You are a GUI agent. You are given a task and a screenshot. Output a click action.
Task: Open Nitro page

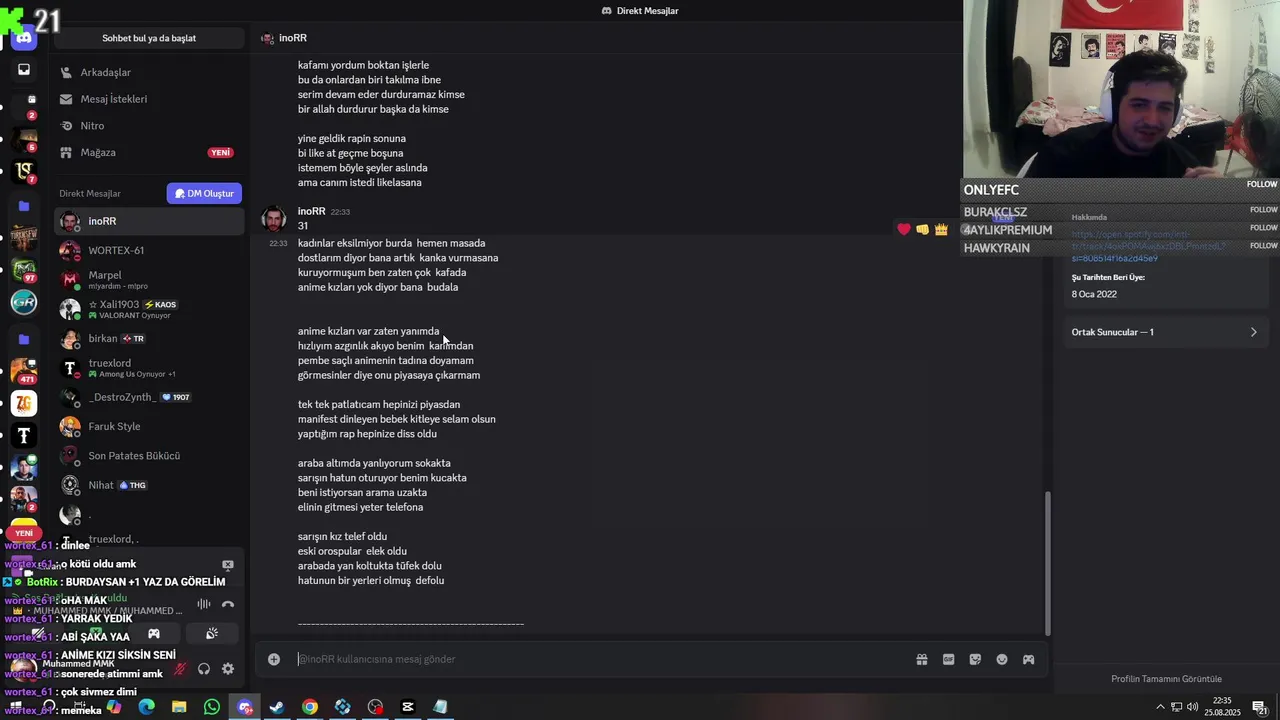click(150, 126)
